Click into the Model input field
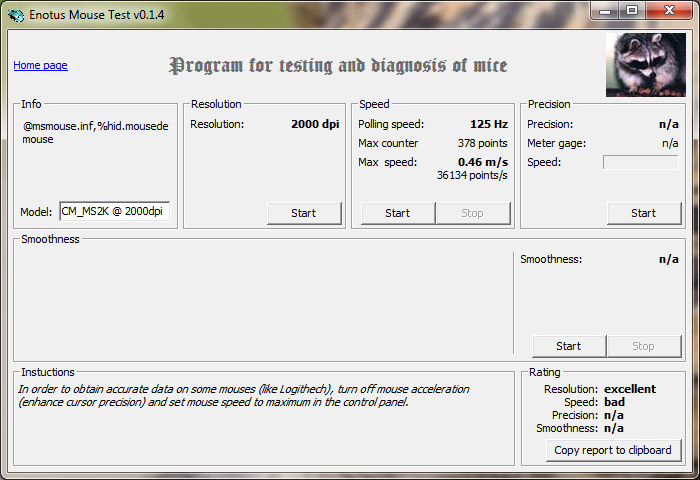 115,211
